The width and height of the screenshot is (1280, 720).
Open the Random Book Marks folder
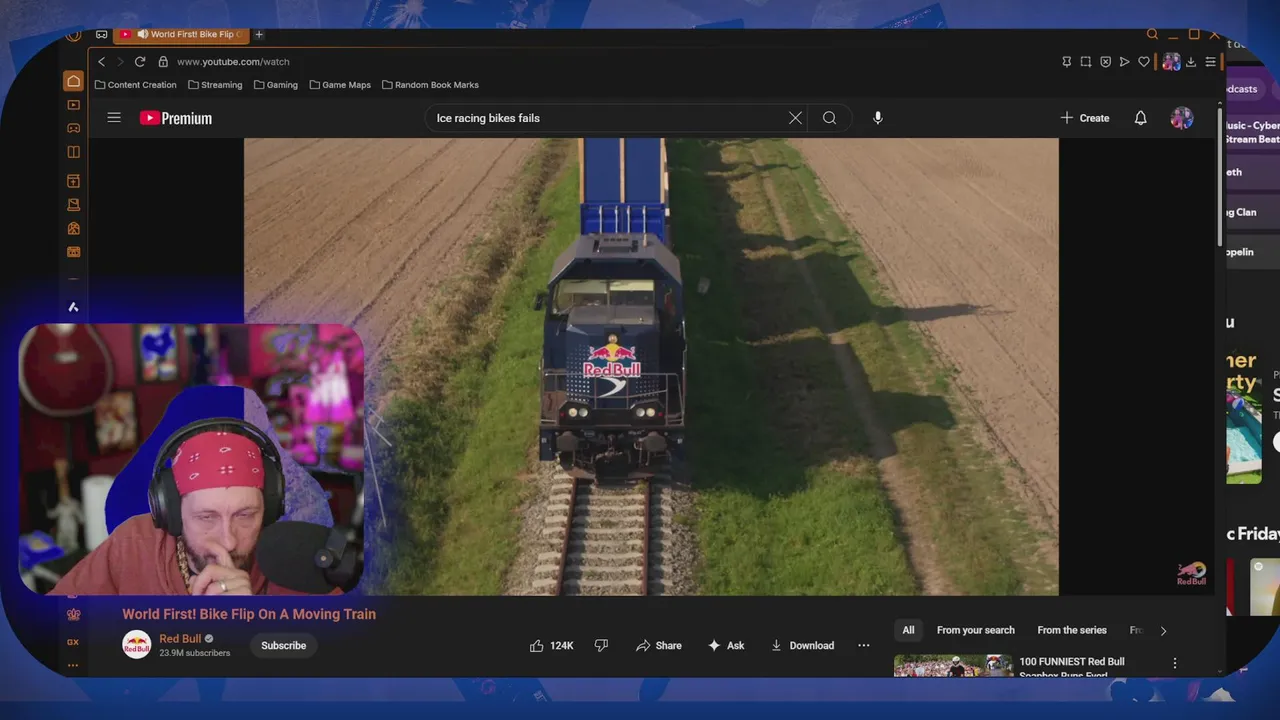pos(430,85)
